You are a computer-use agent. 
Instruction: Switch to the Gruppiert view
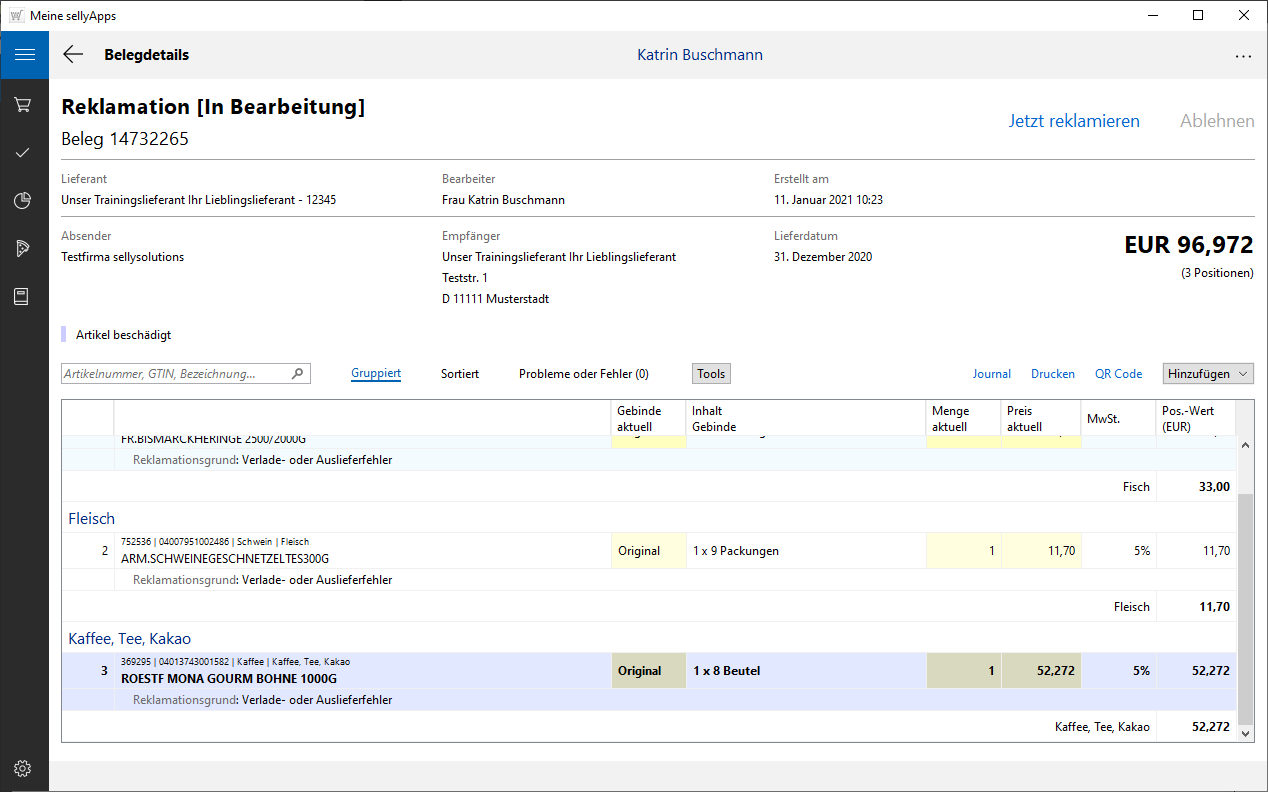(376, 374)
